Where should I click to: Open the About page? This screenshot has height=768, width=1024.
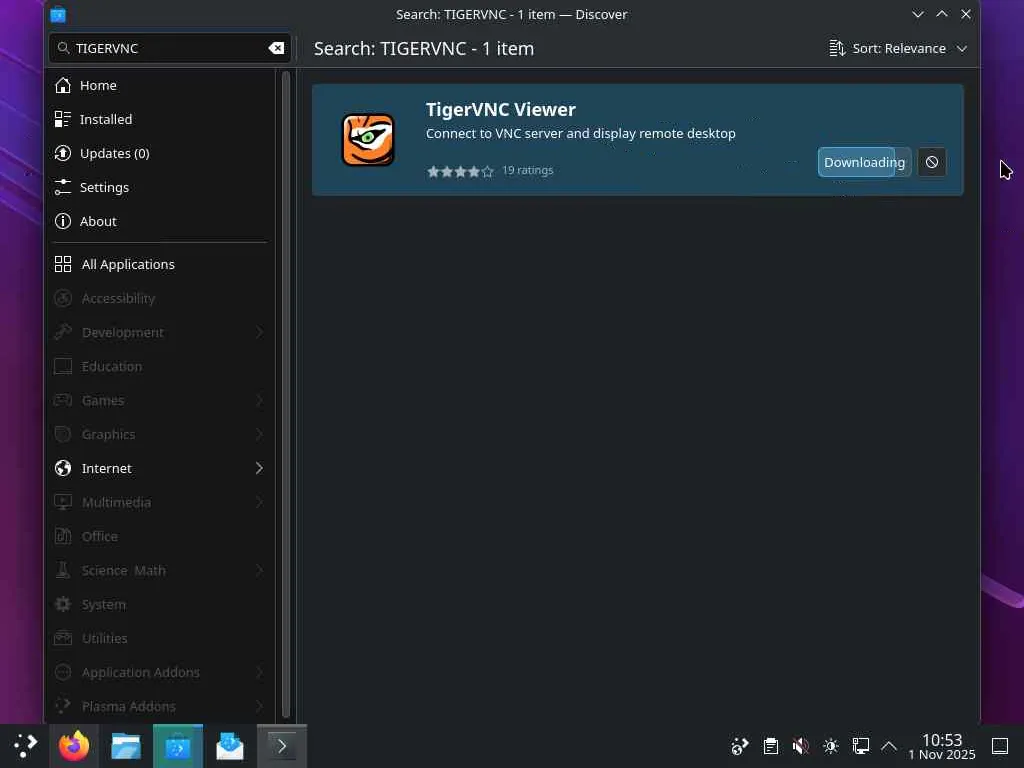(x=160, y=221)
